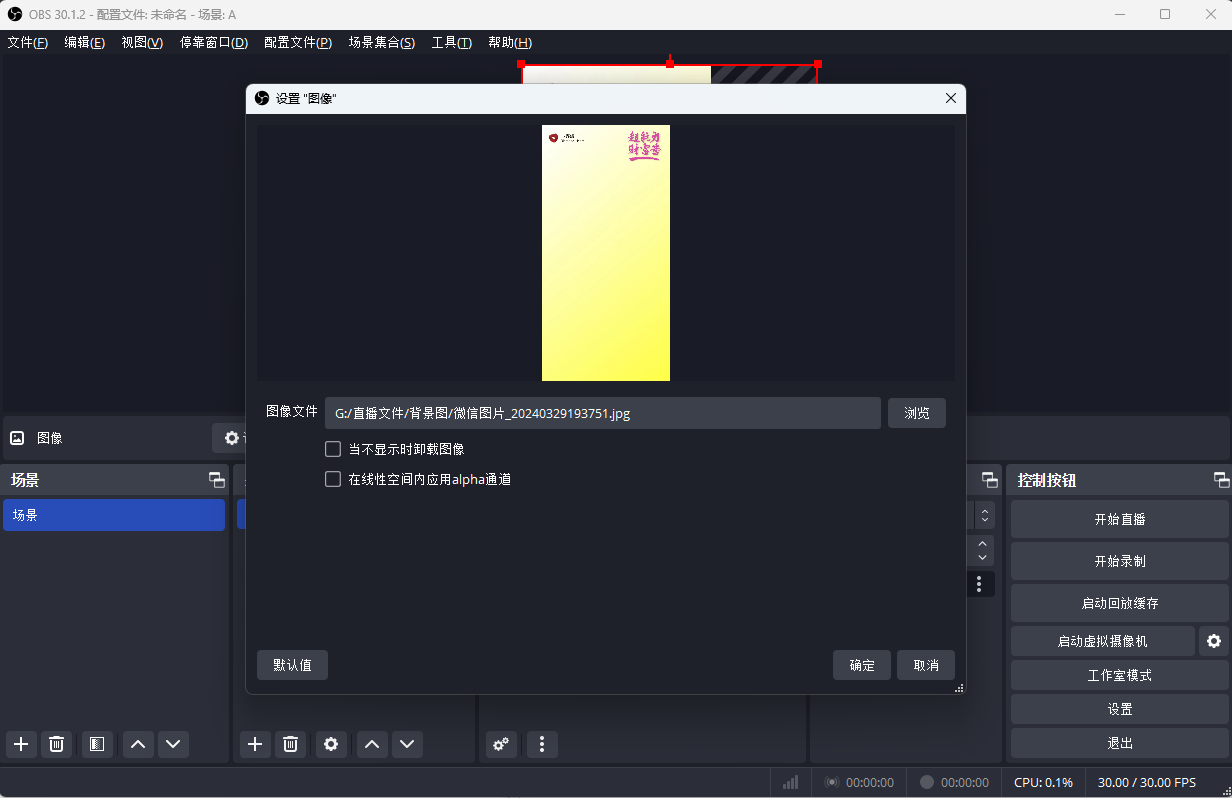Click the remove scene trash icon
Image resolution: width=1232 pixels, height=798 pixels.
pos(56,744)
